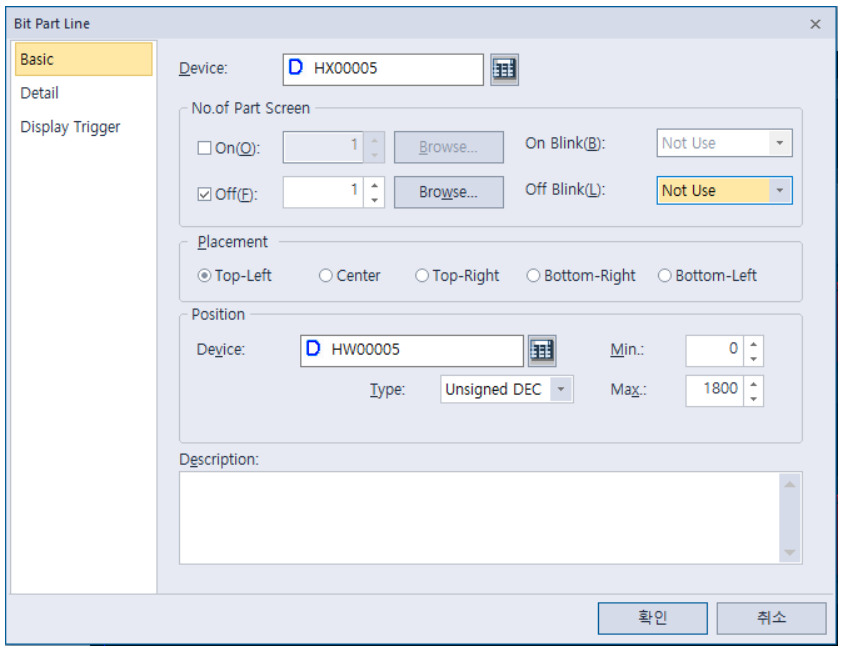Image resolution: width=842 pixels, height=652 pixels.
Task: Select Center placement option
Action: point(326,276)
